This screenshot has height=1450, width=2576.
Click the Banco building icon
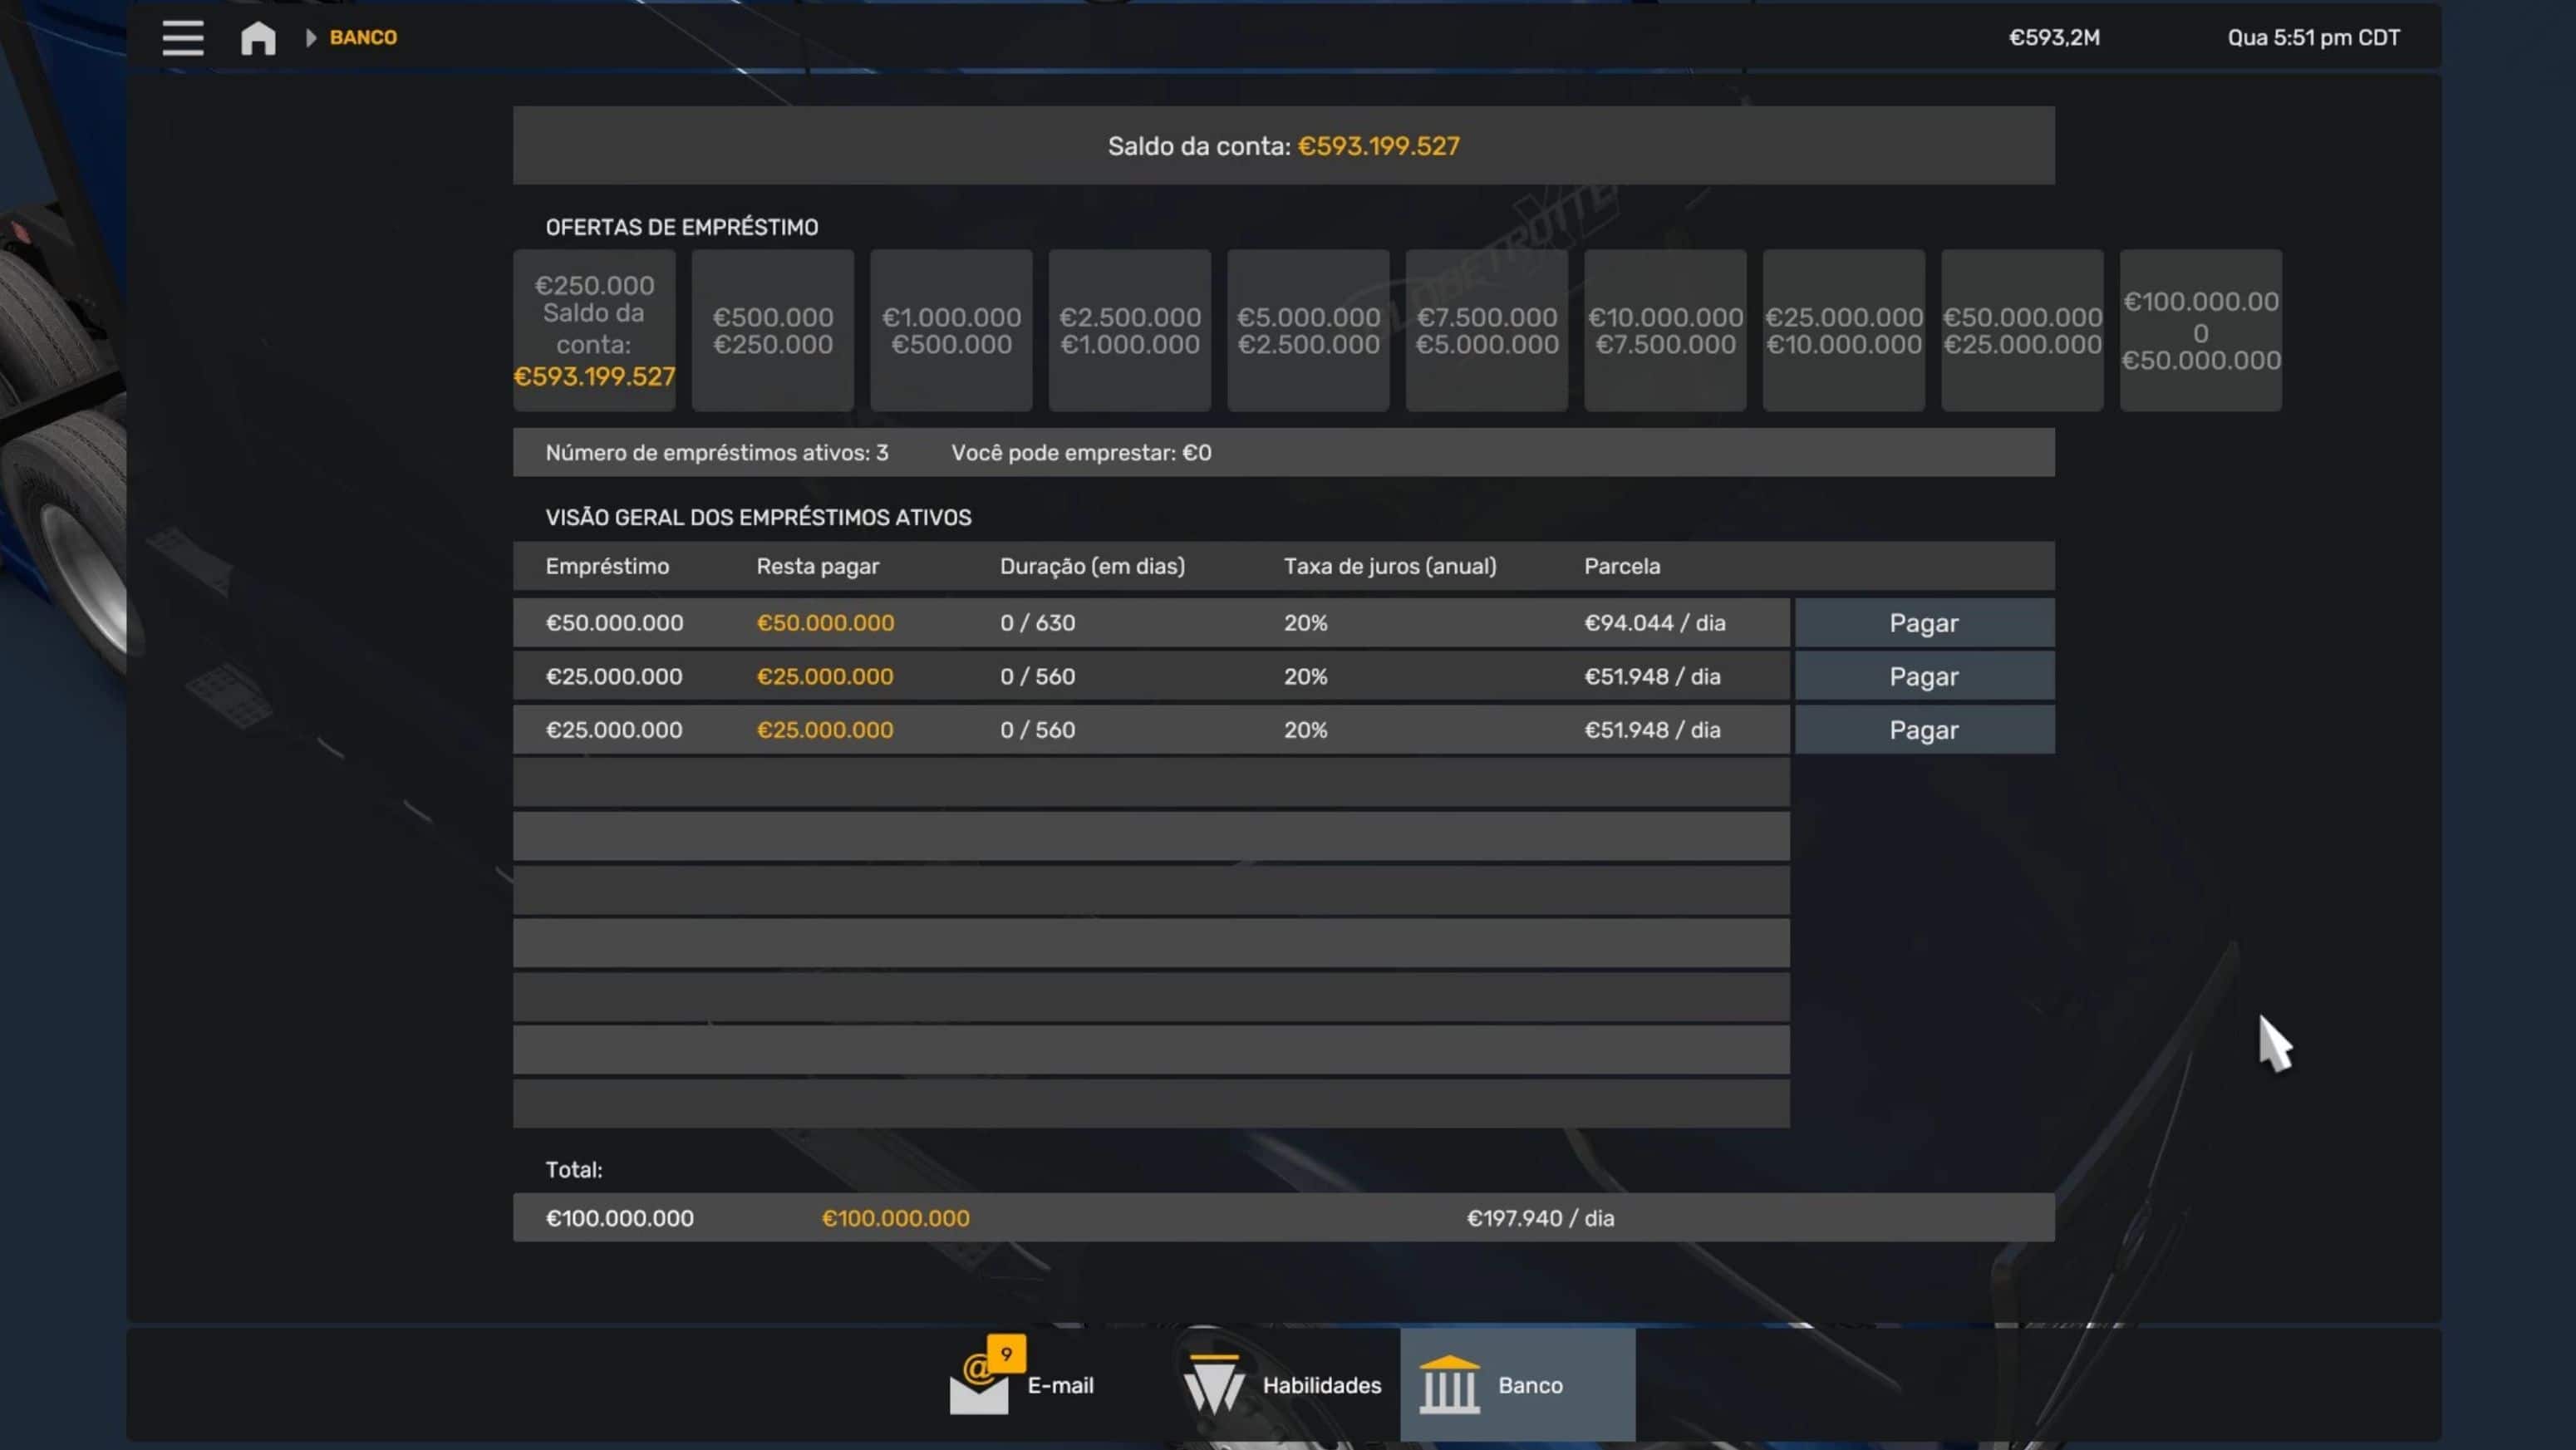[x=1449, y=1384]
